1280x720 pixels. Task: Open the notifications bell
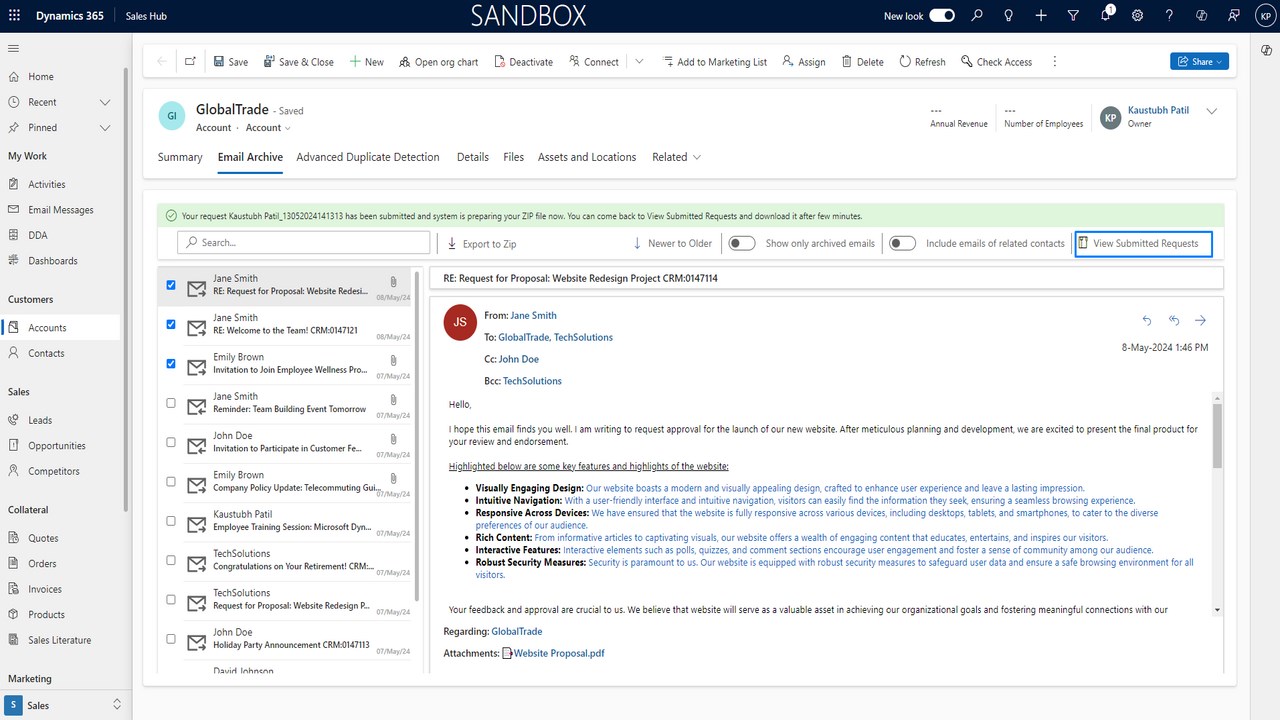1105,16
